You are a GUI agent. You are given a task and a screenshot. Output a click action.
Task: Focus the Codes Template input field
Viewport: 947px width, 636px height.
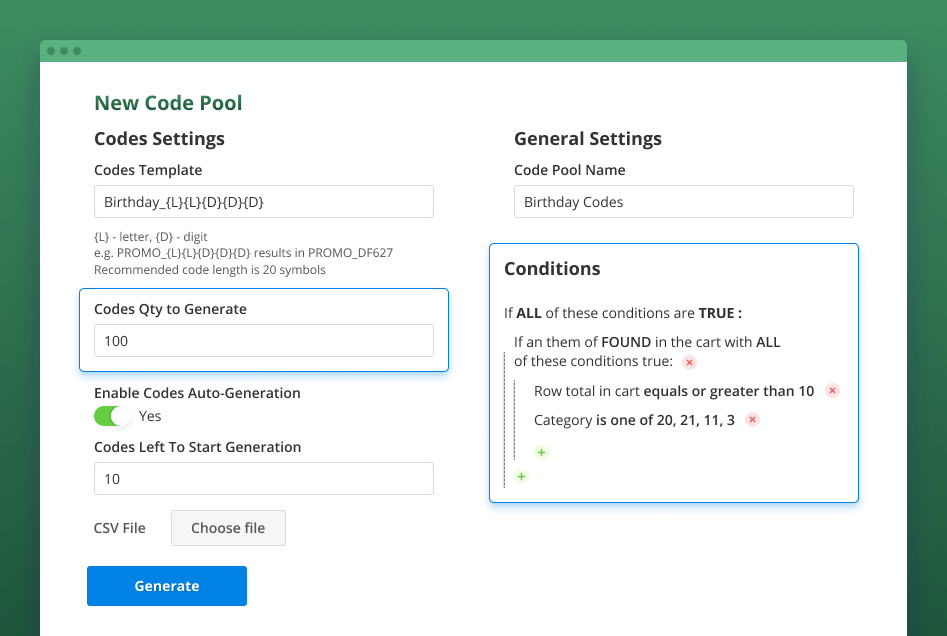pos(263,201)
